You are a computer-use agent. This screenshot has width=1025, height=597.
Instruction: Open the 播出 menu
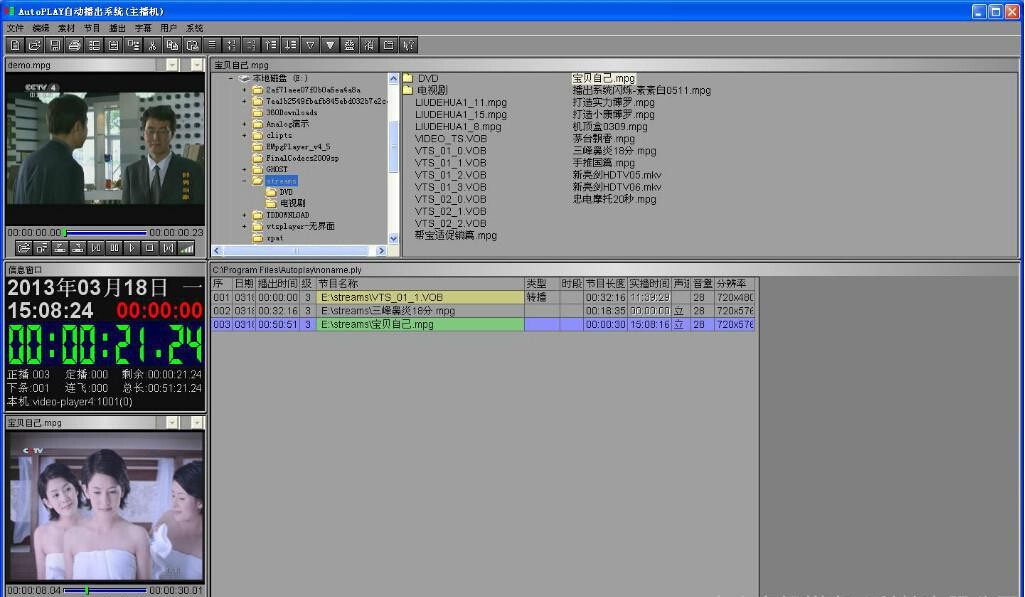[x=117, y=28]
